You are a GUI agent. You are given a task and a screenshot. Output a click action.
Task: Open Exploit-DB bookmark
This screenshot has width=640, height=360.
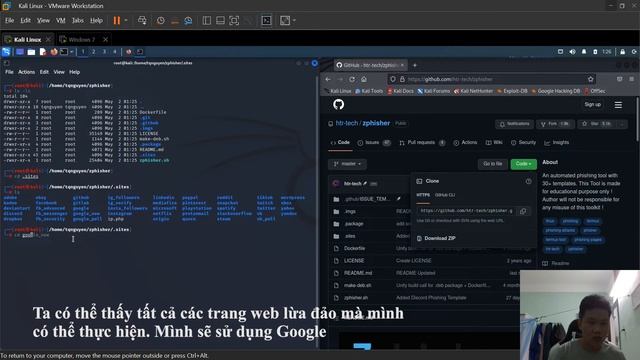(x=512, y=91)
